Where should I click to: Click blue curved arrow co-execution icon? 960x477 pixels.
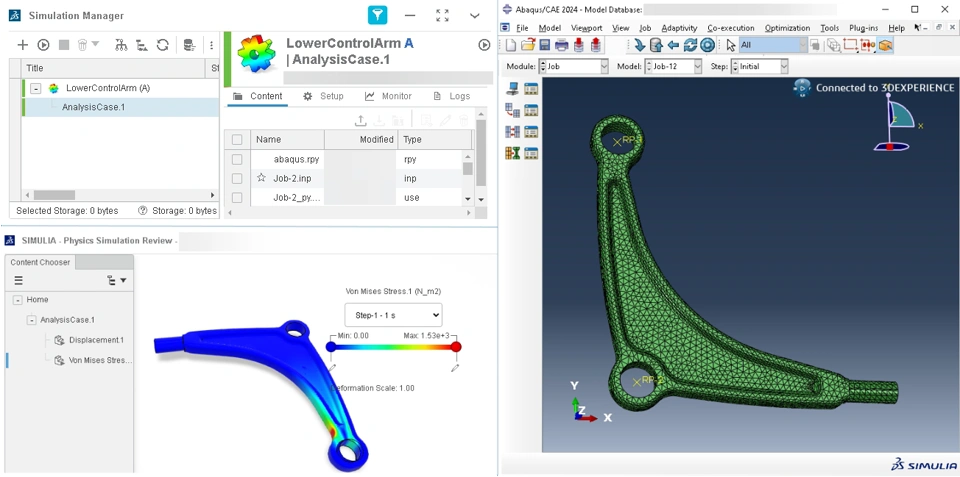640,45
